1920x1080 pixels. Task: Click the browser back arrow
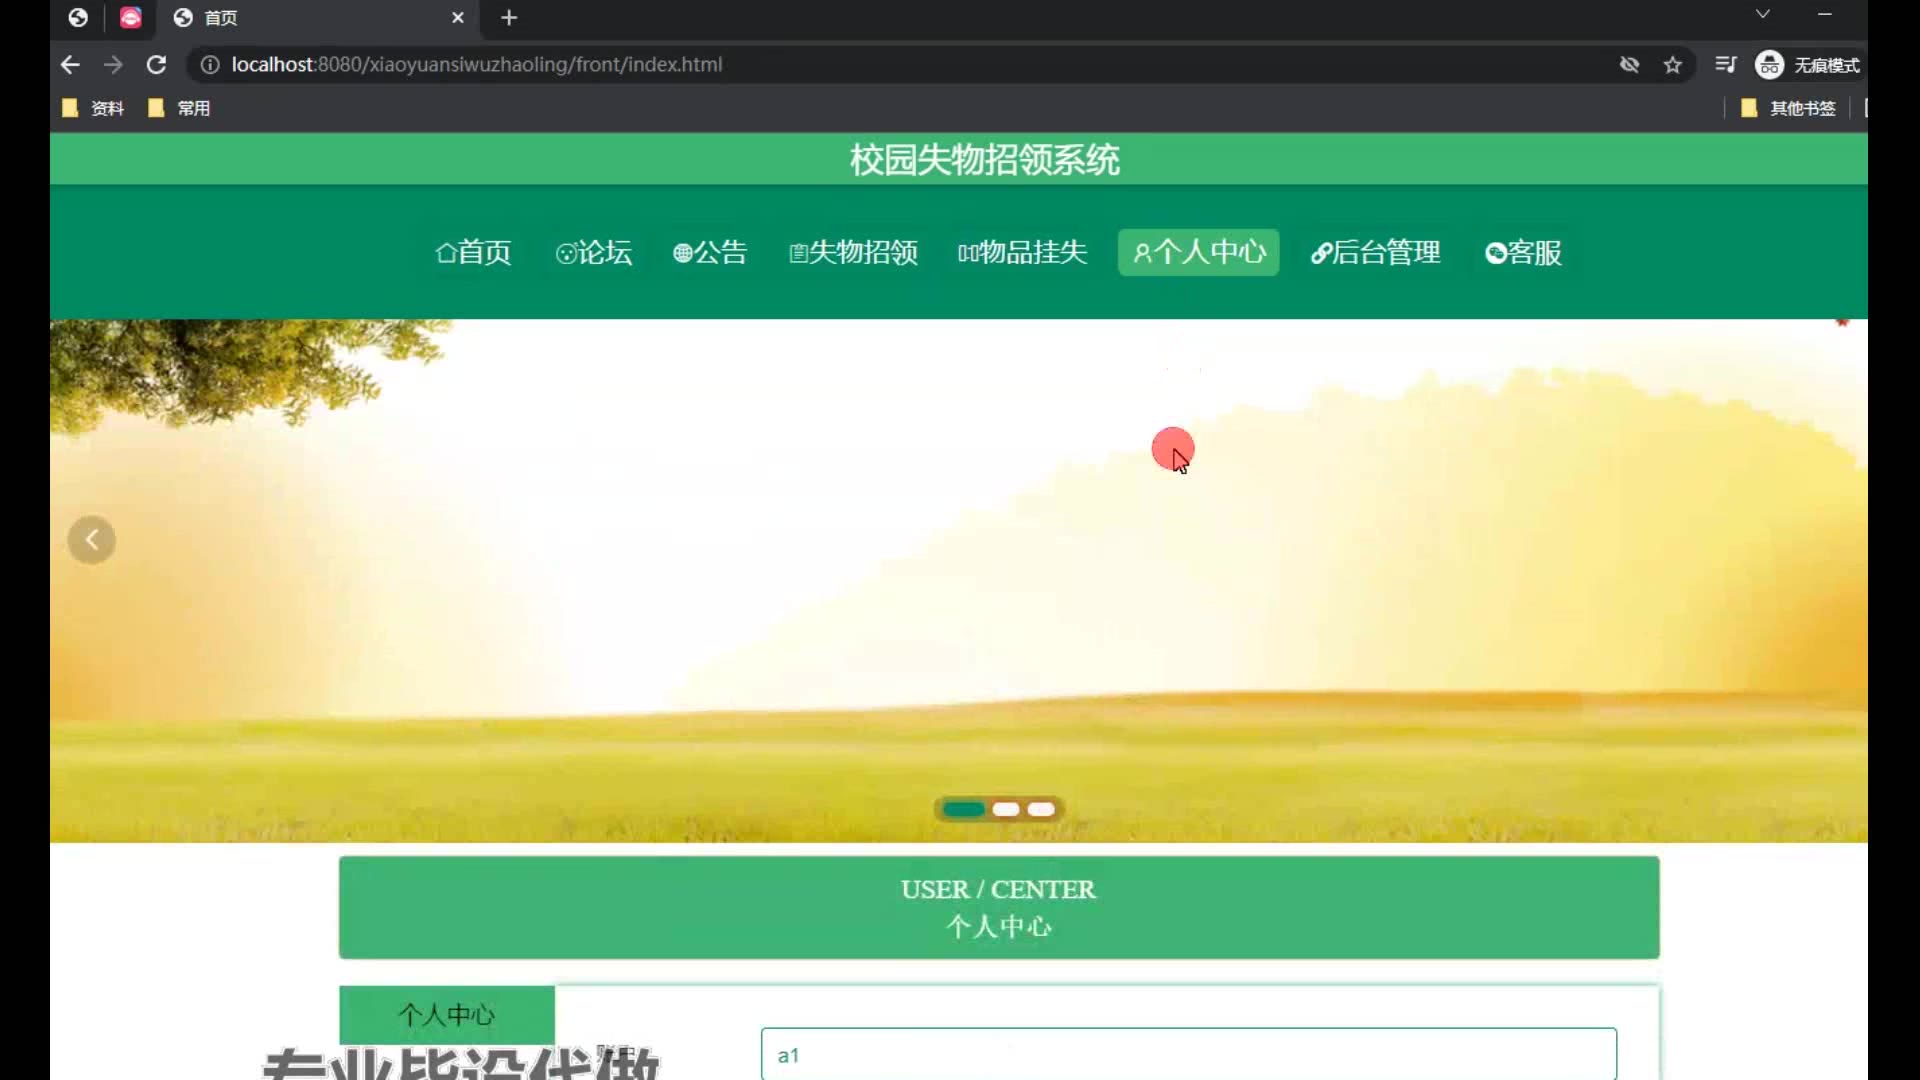point(70,65)
